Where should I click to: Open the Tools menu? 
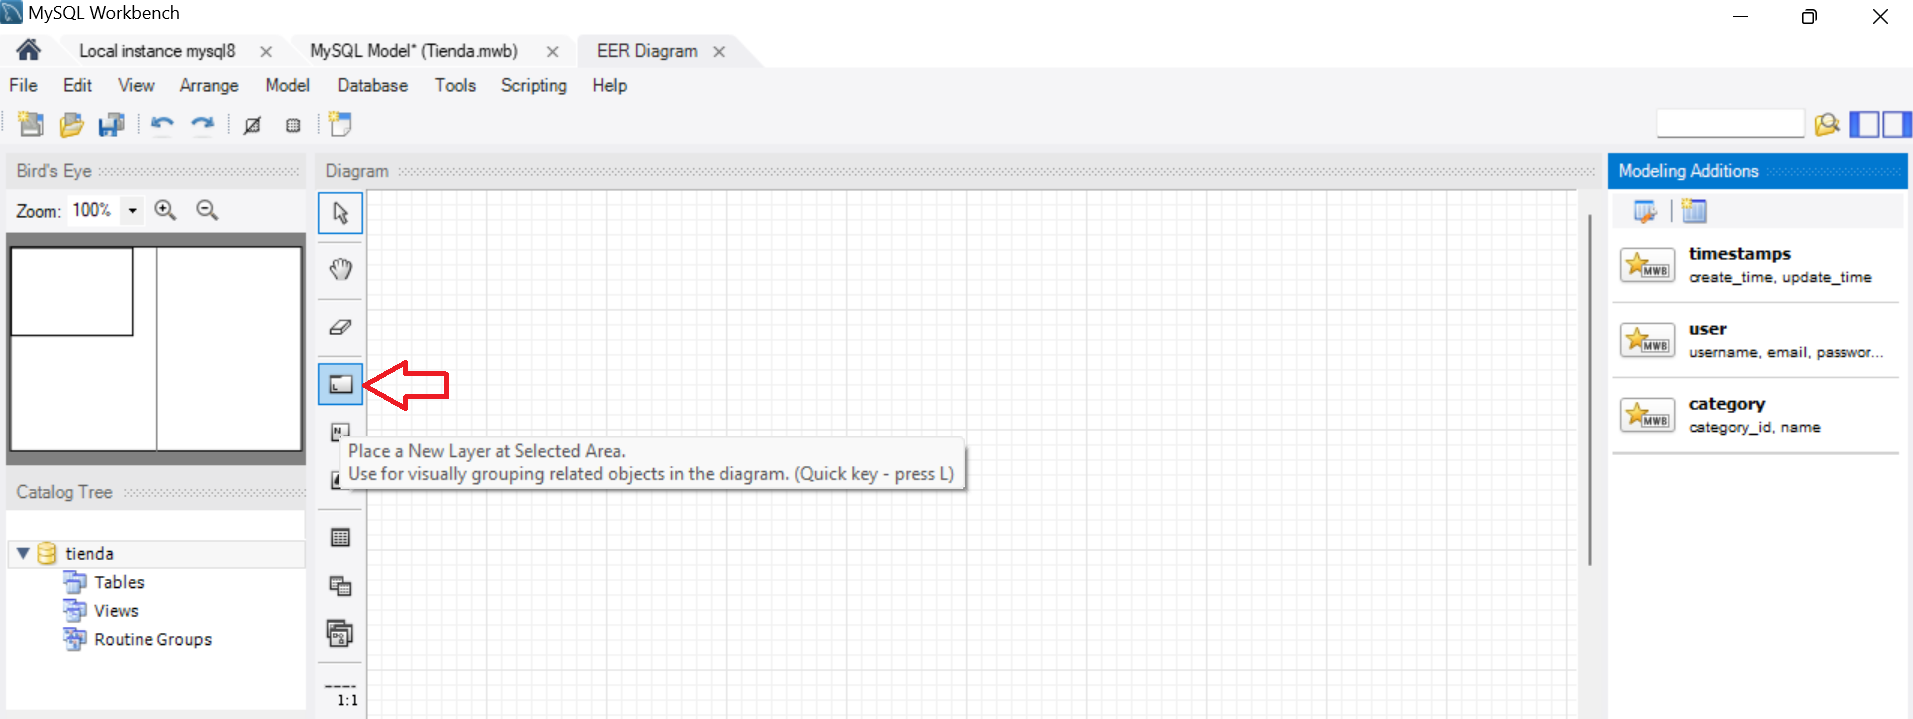point(455,86)
